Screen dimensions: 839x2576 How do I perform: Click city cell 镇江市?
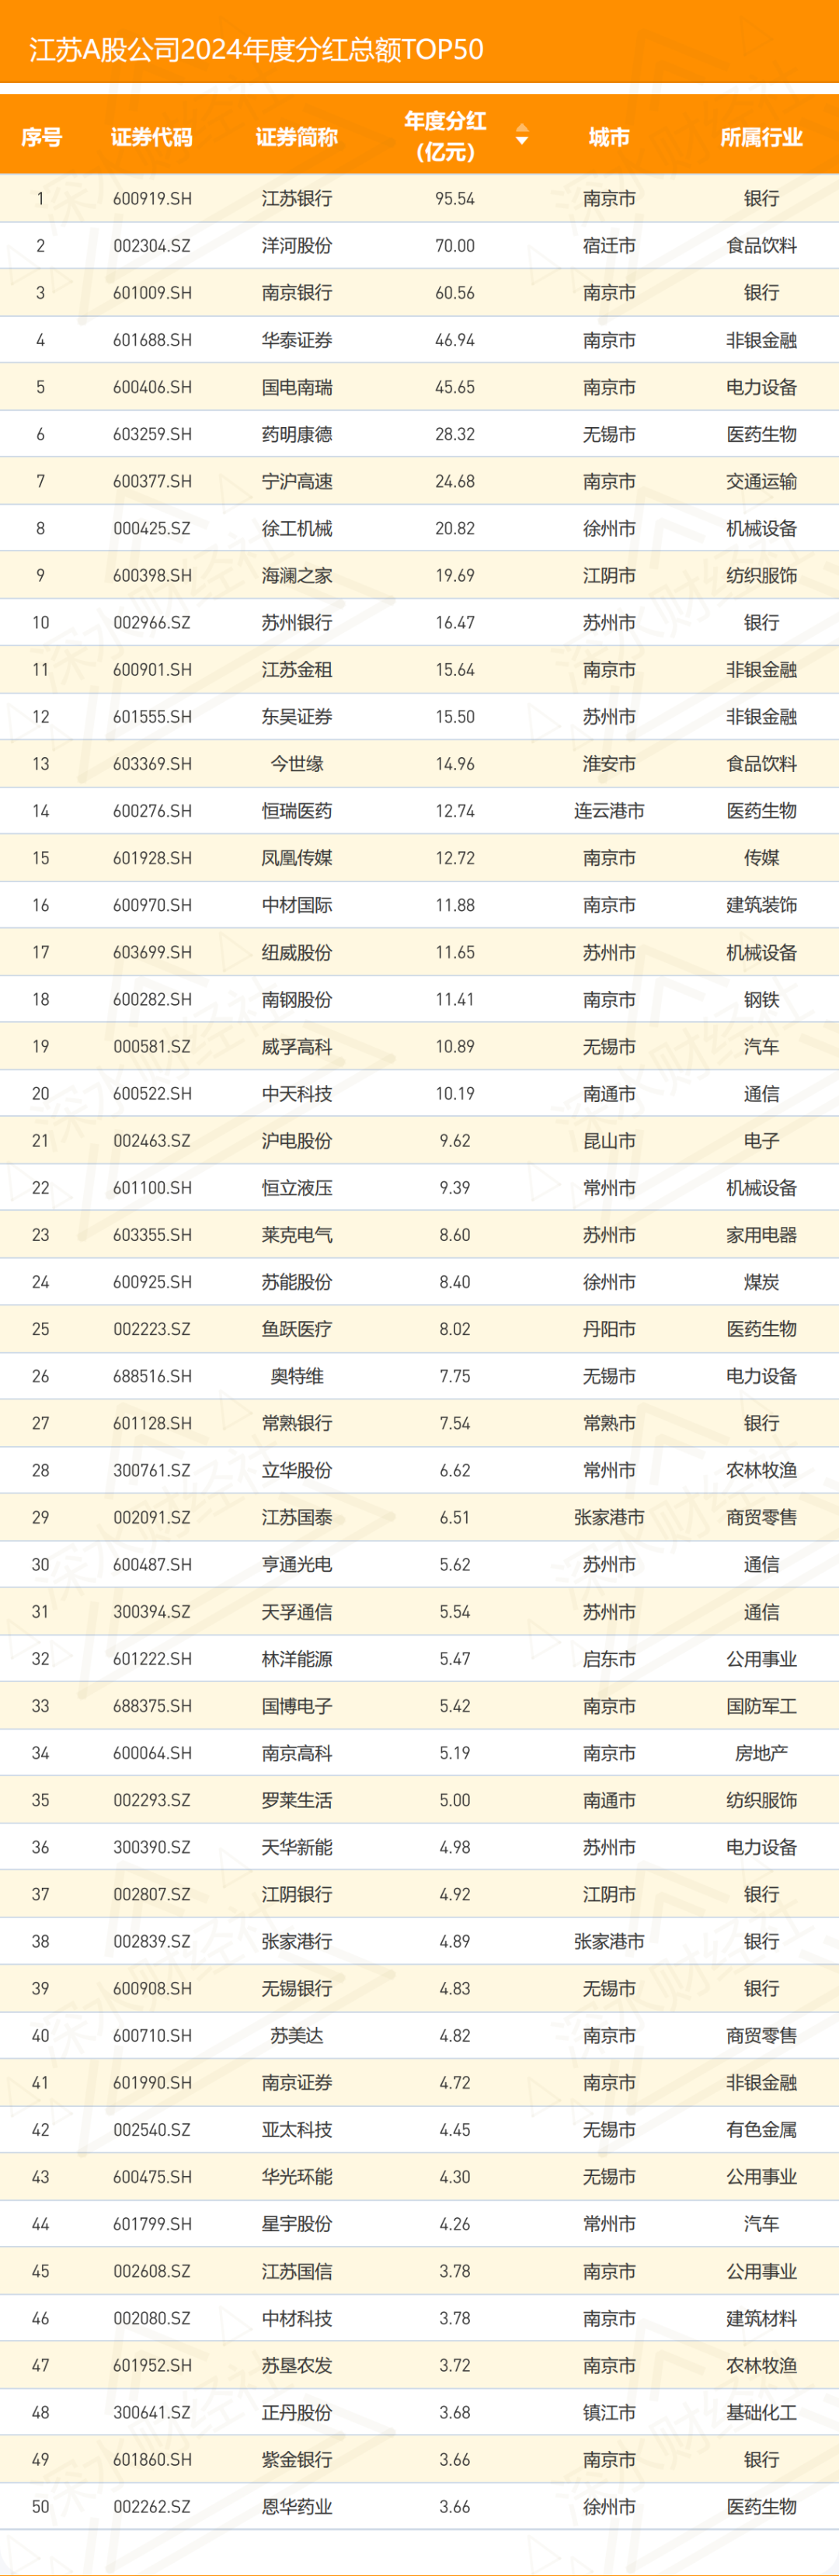[609, 2413]
